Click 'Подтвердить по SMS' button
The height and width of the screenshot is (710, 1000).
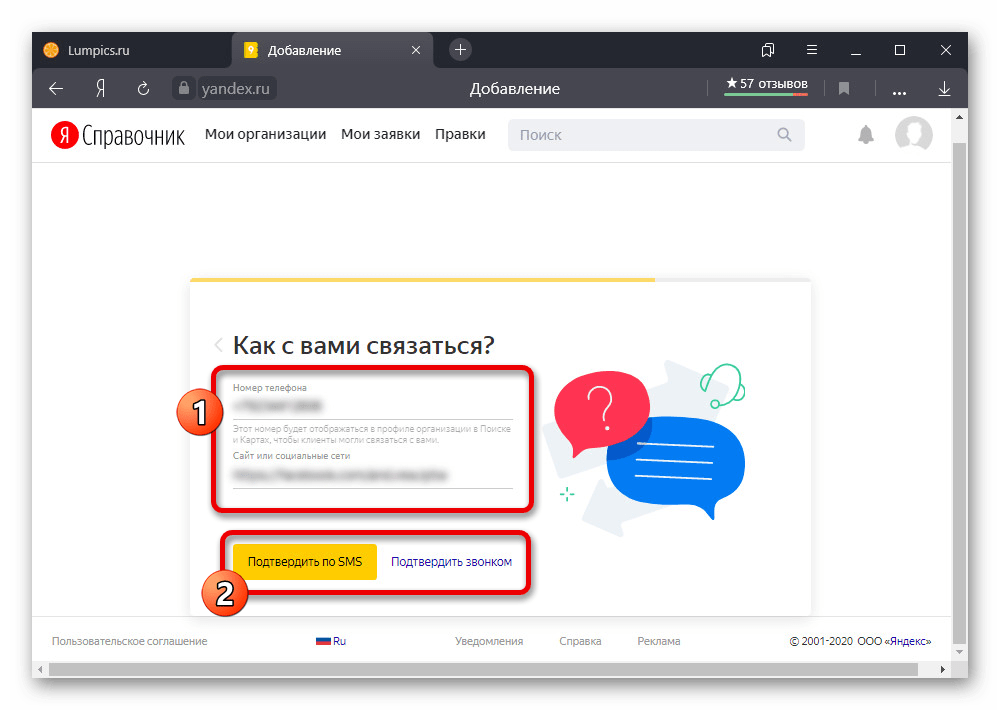(304, 562)
